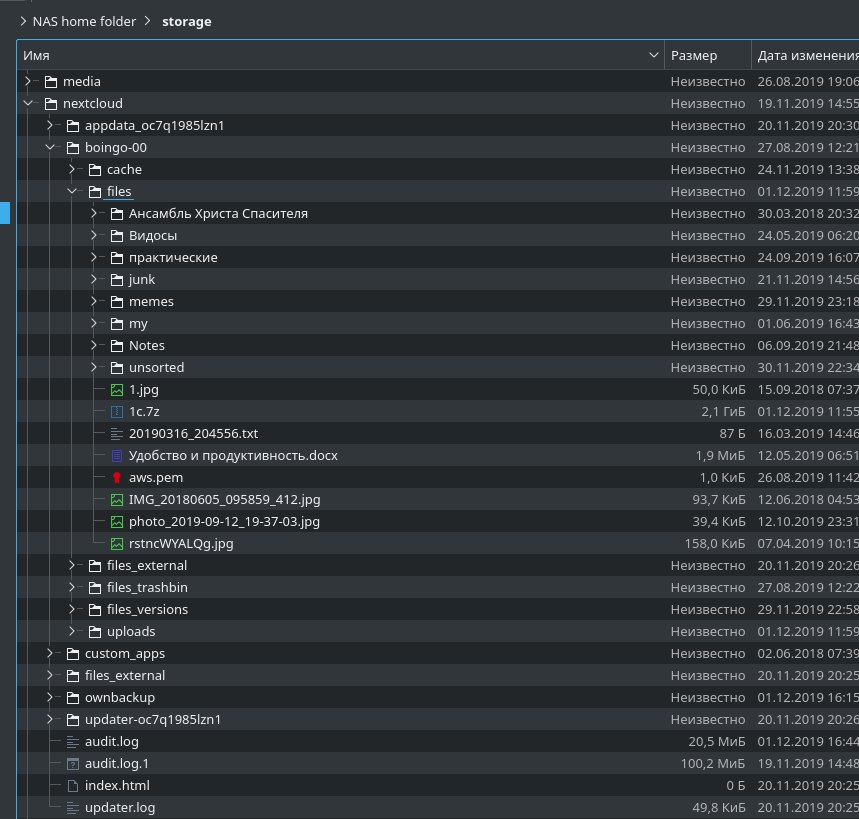Expand the Ансамбль Христа Спасителя folder
This screenshot has width=859, height=819.
coord(94,213)
